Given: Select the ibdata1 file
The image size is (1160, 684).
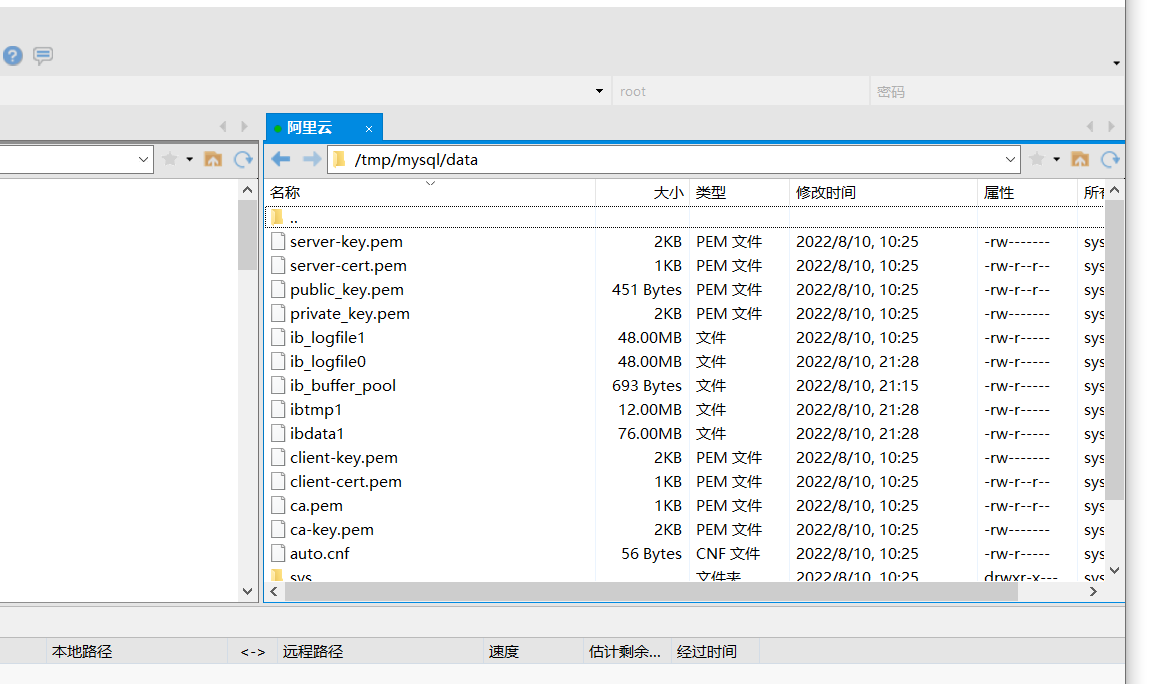Looking at the screenshot, I should (317, 434).
